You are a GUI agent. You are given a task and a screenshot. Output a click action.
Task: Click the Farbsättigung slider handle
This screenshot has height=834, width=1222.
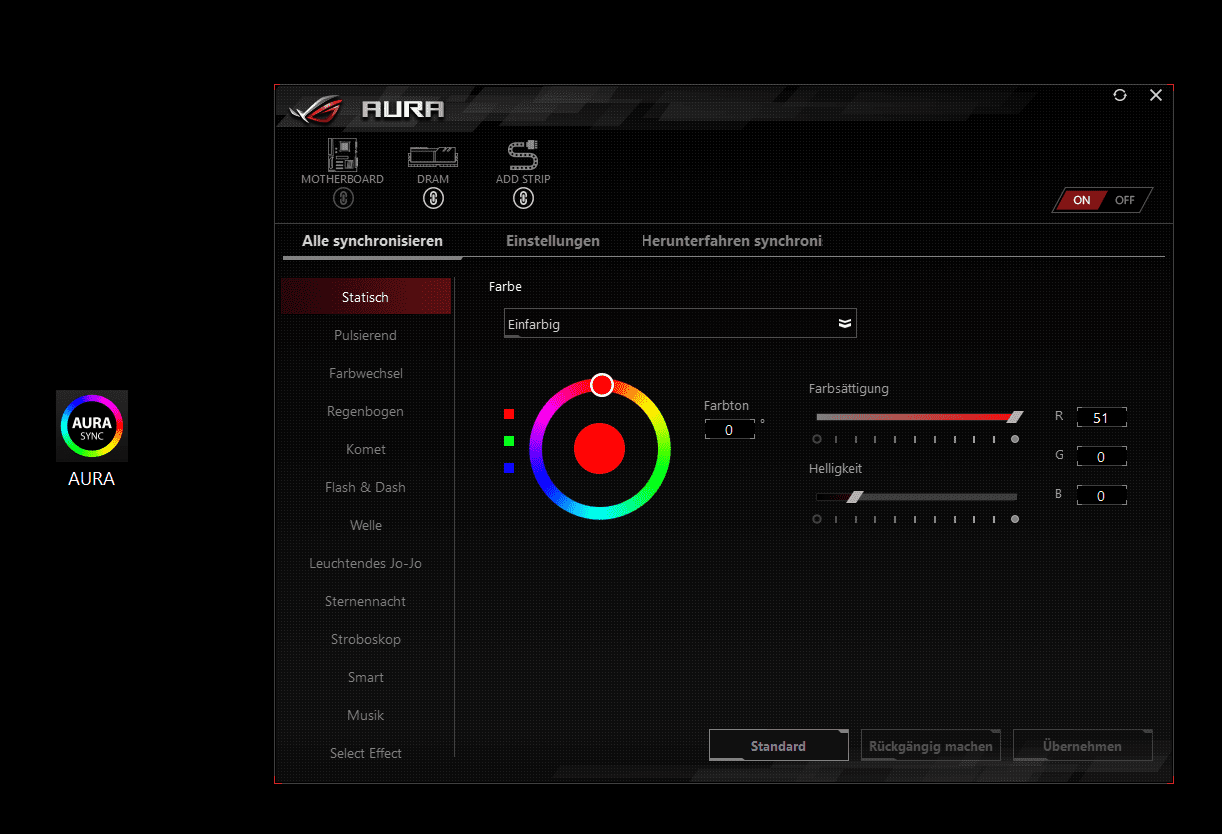coord(1015,417)
